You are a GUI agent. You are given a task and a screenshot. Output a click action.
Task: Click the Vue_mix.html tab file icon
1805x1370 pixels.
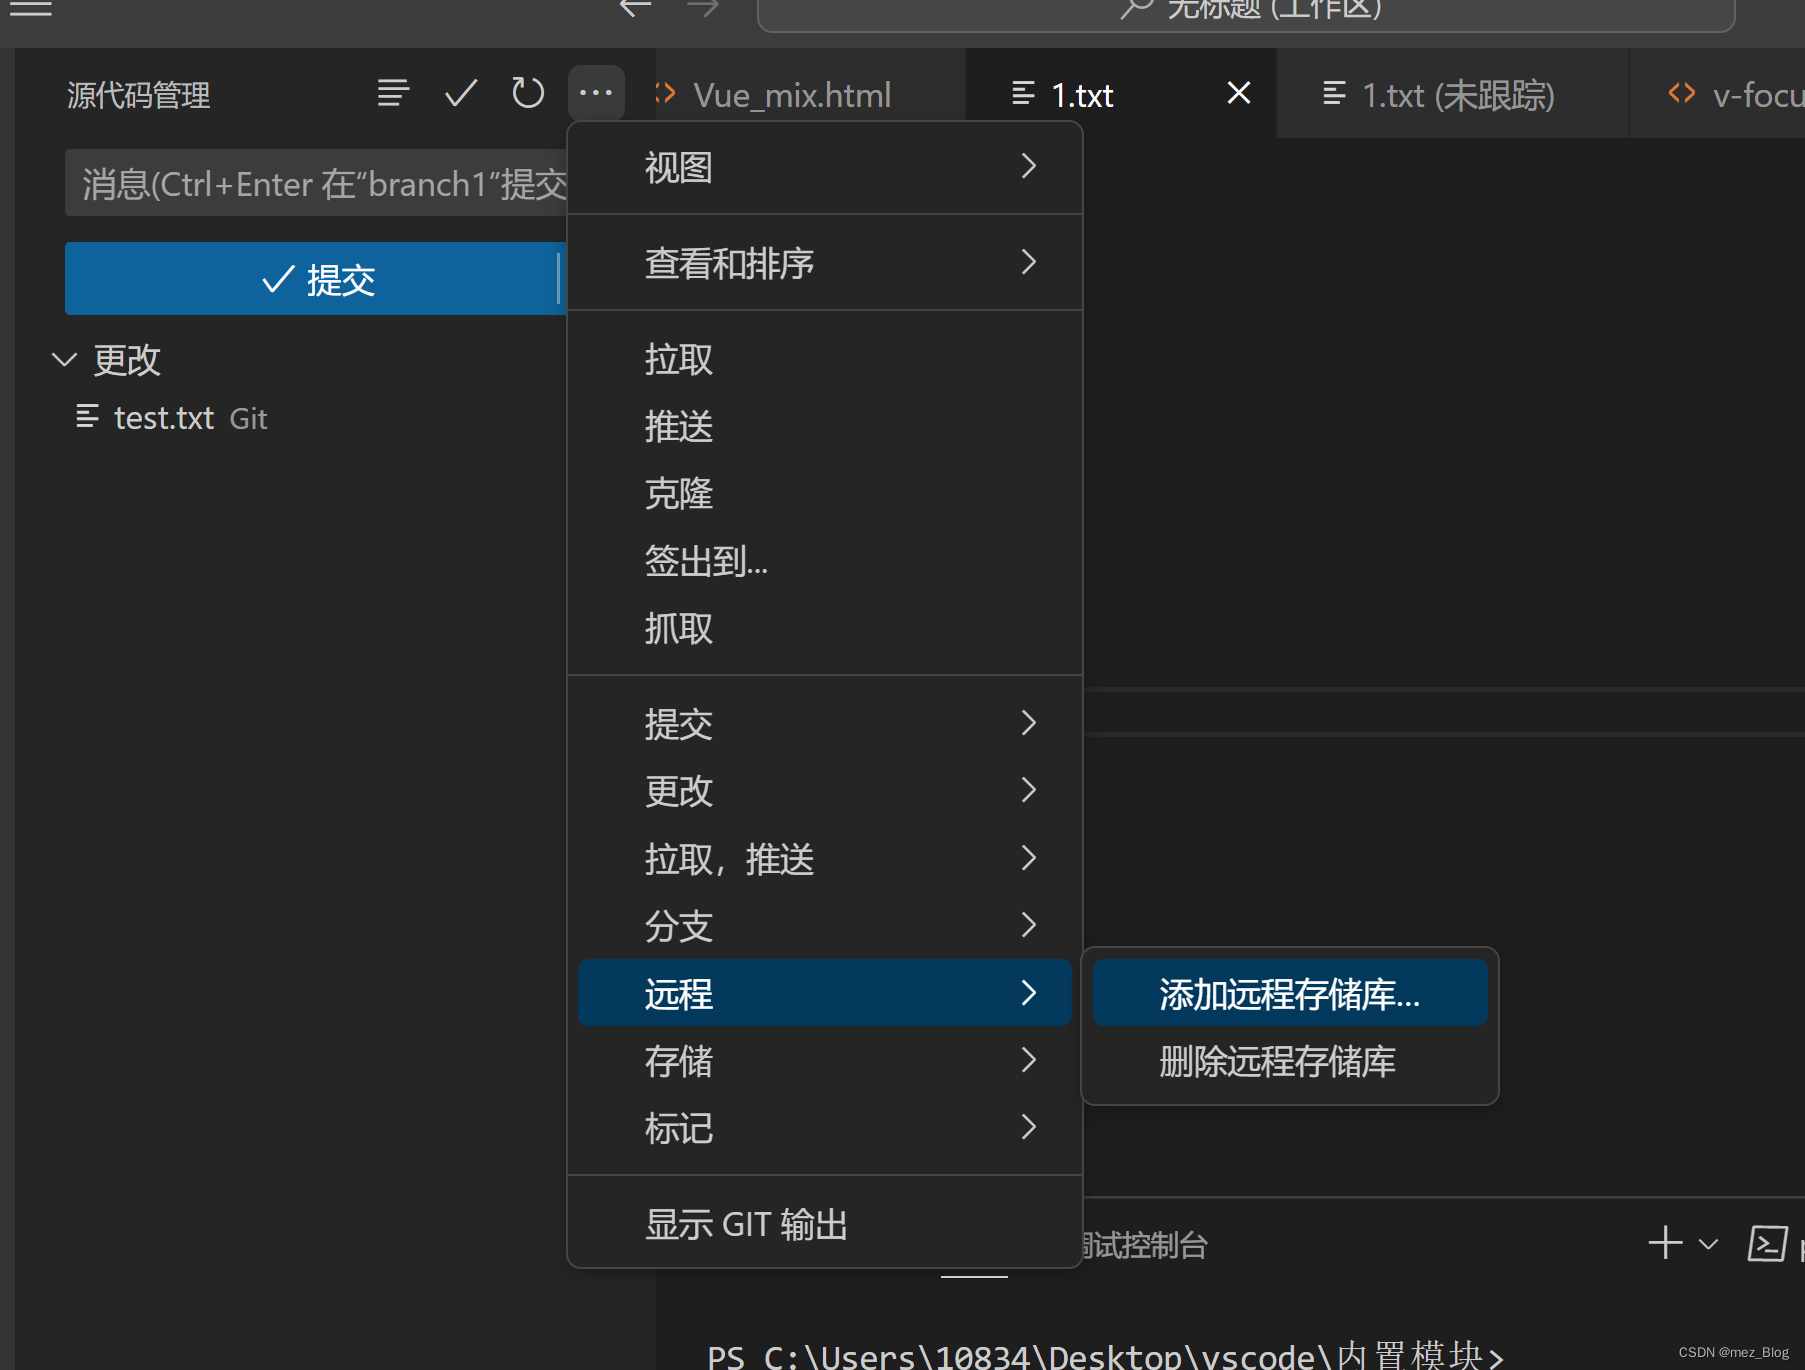[x=665, y=94]
